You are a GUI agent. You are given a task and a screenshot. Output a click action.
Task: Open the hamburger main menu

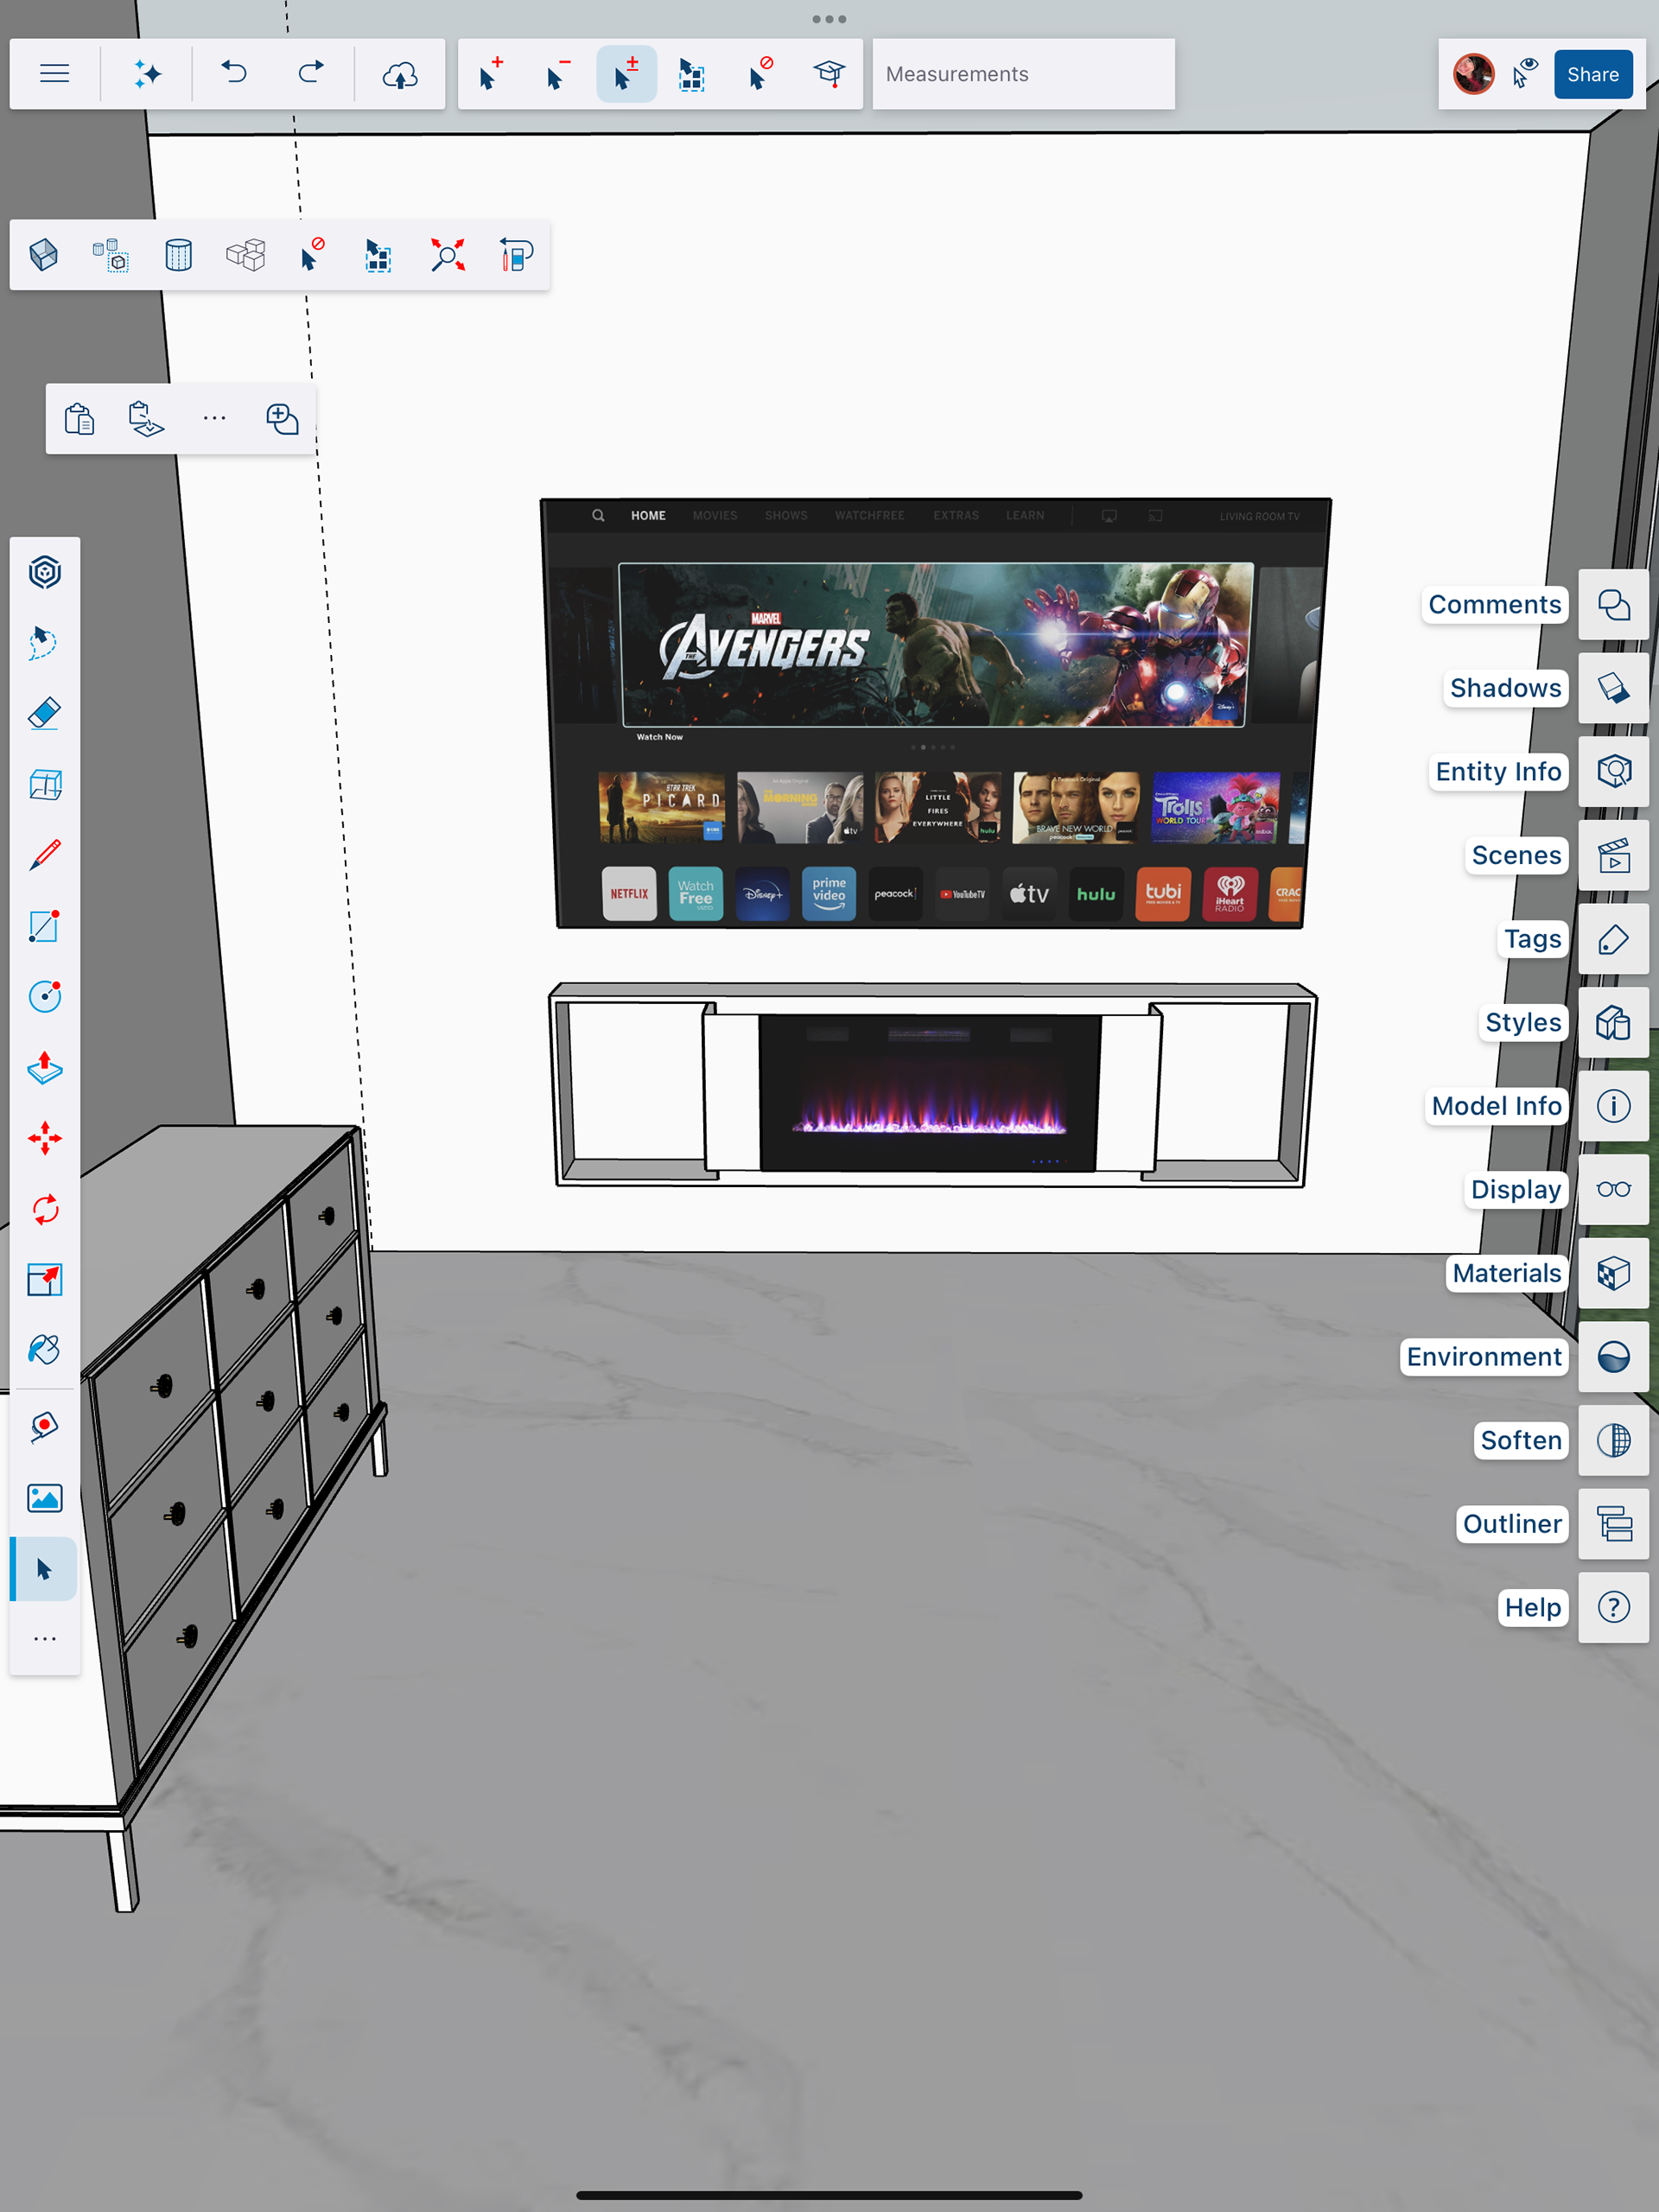click(55, 74)
